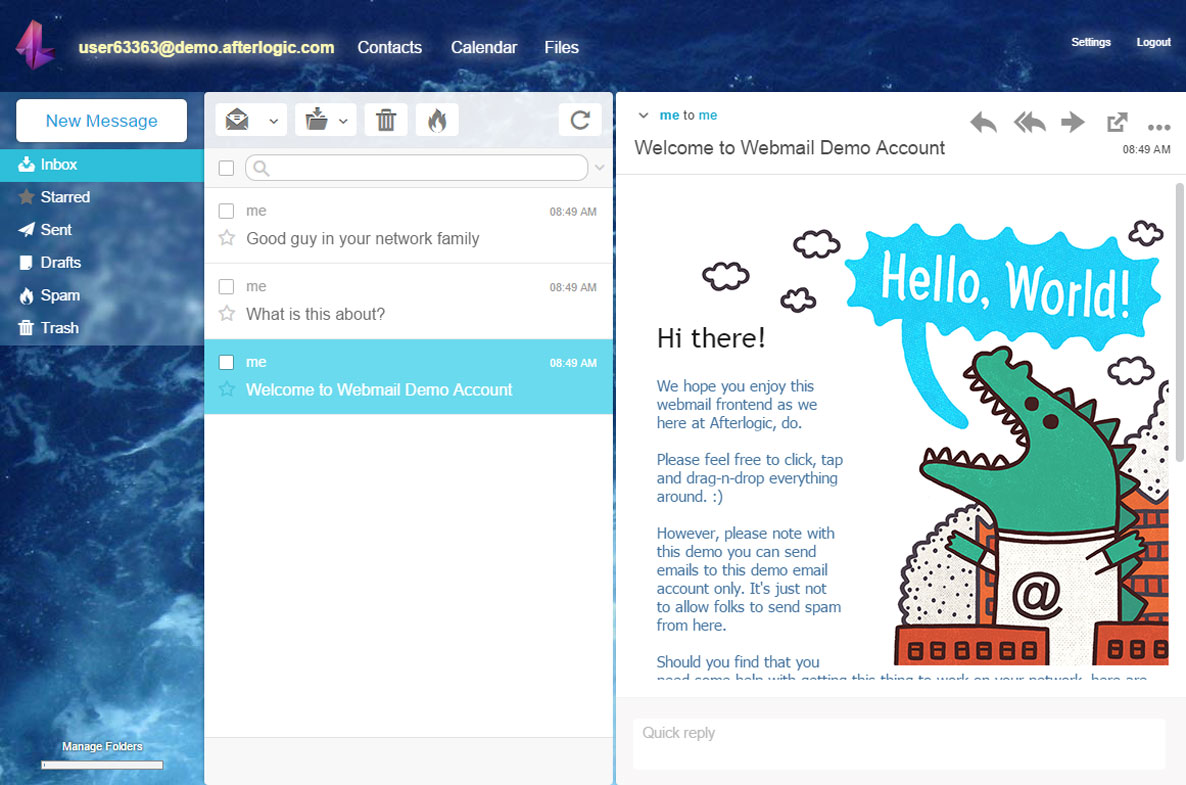The height and width of the screenshot is (785, 1186).
Task: Click the Reply All icon
Action: [x=1029, y=123]
